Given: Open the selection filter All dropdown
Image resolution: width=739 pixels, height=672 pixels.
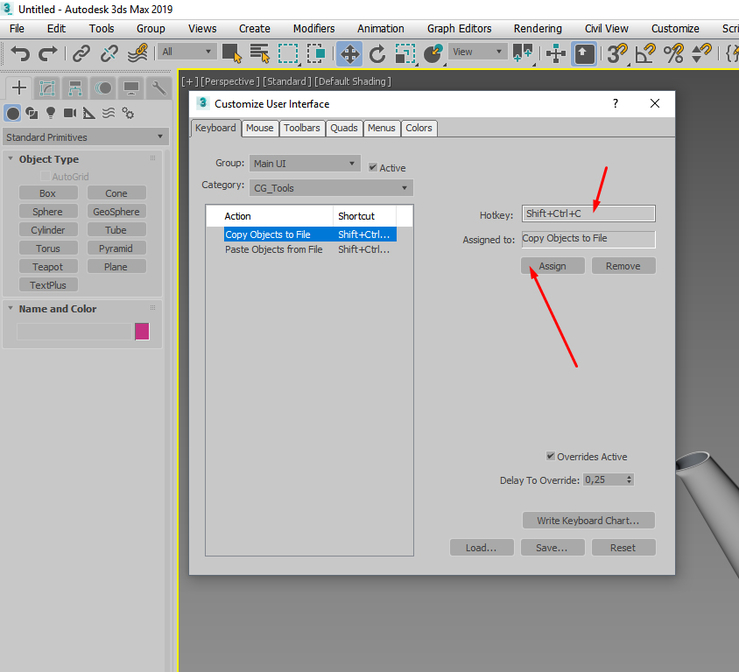Looking at the screenshot, I should [x=187, y=51].
